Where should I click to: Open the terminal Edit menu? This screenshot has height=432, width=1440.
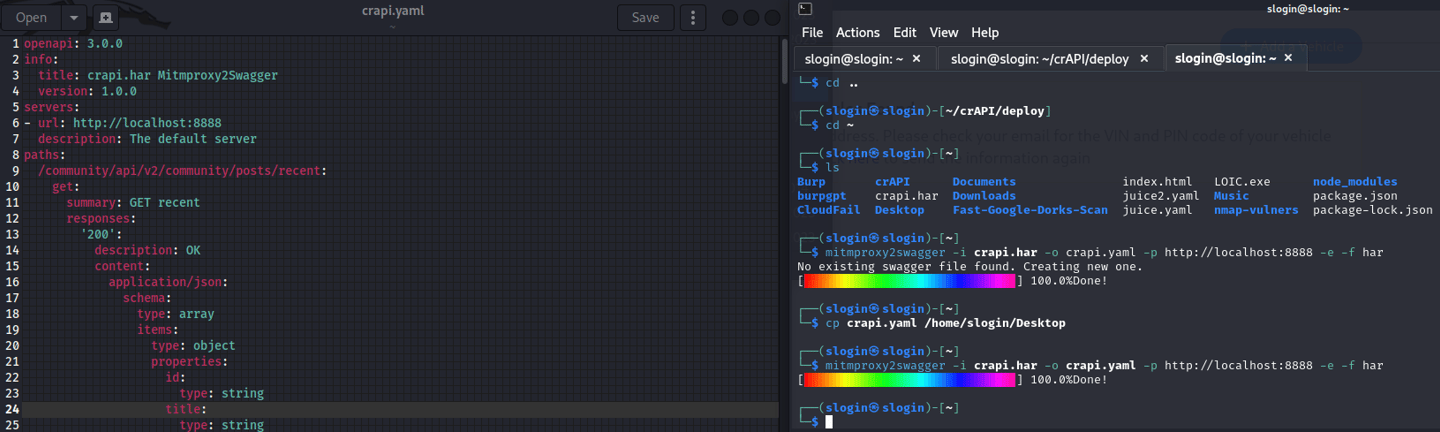905,33
